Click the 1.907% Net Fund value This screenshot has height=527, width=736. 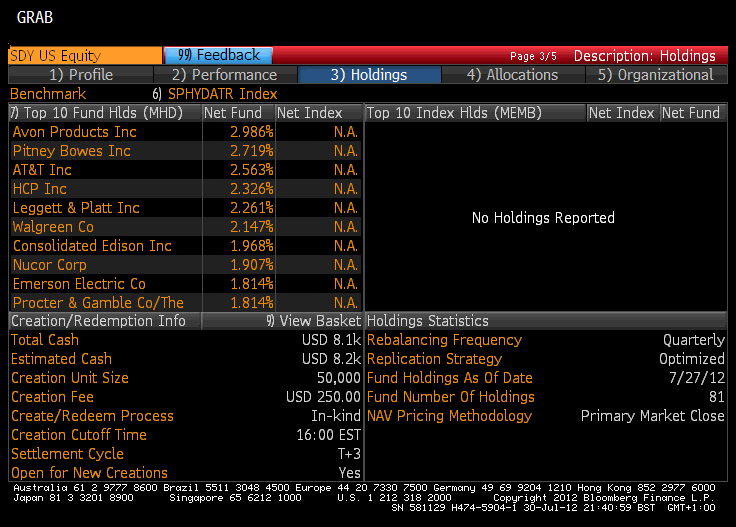click(x=252, y=265)
